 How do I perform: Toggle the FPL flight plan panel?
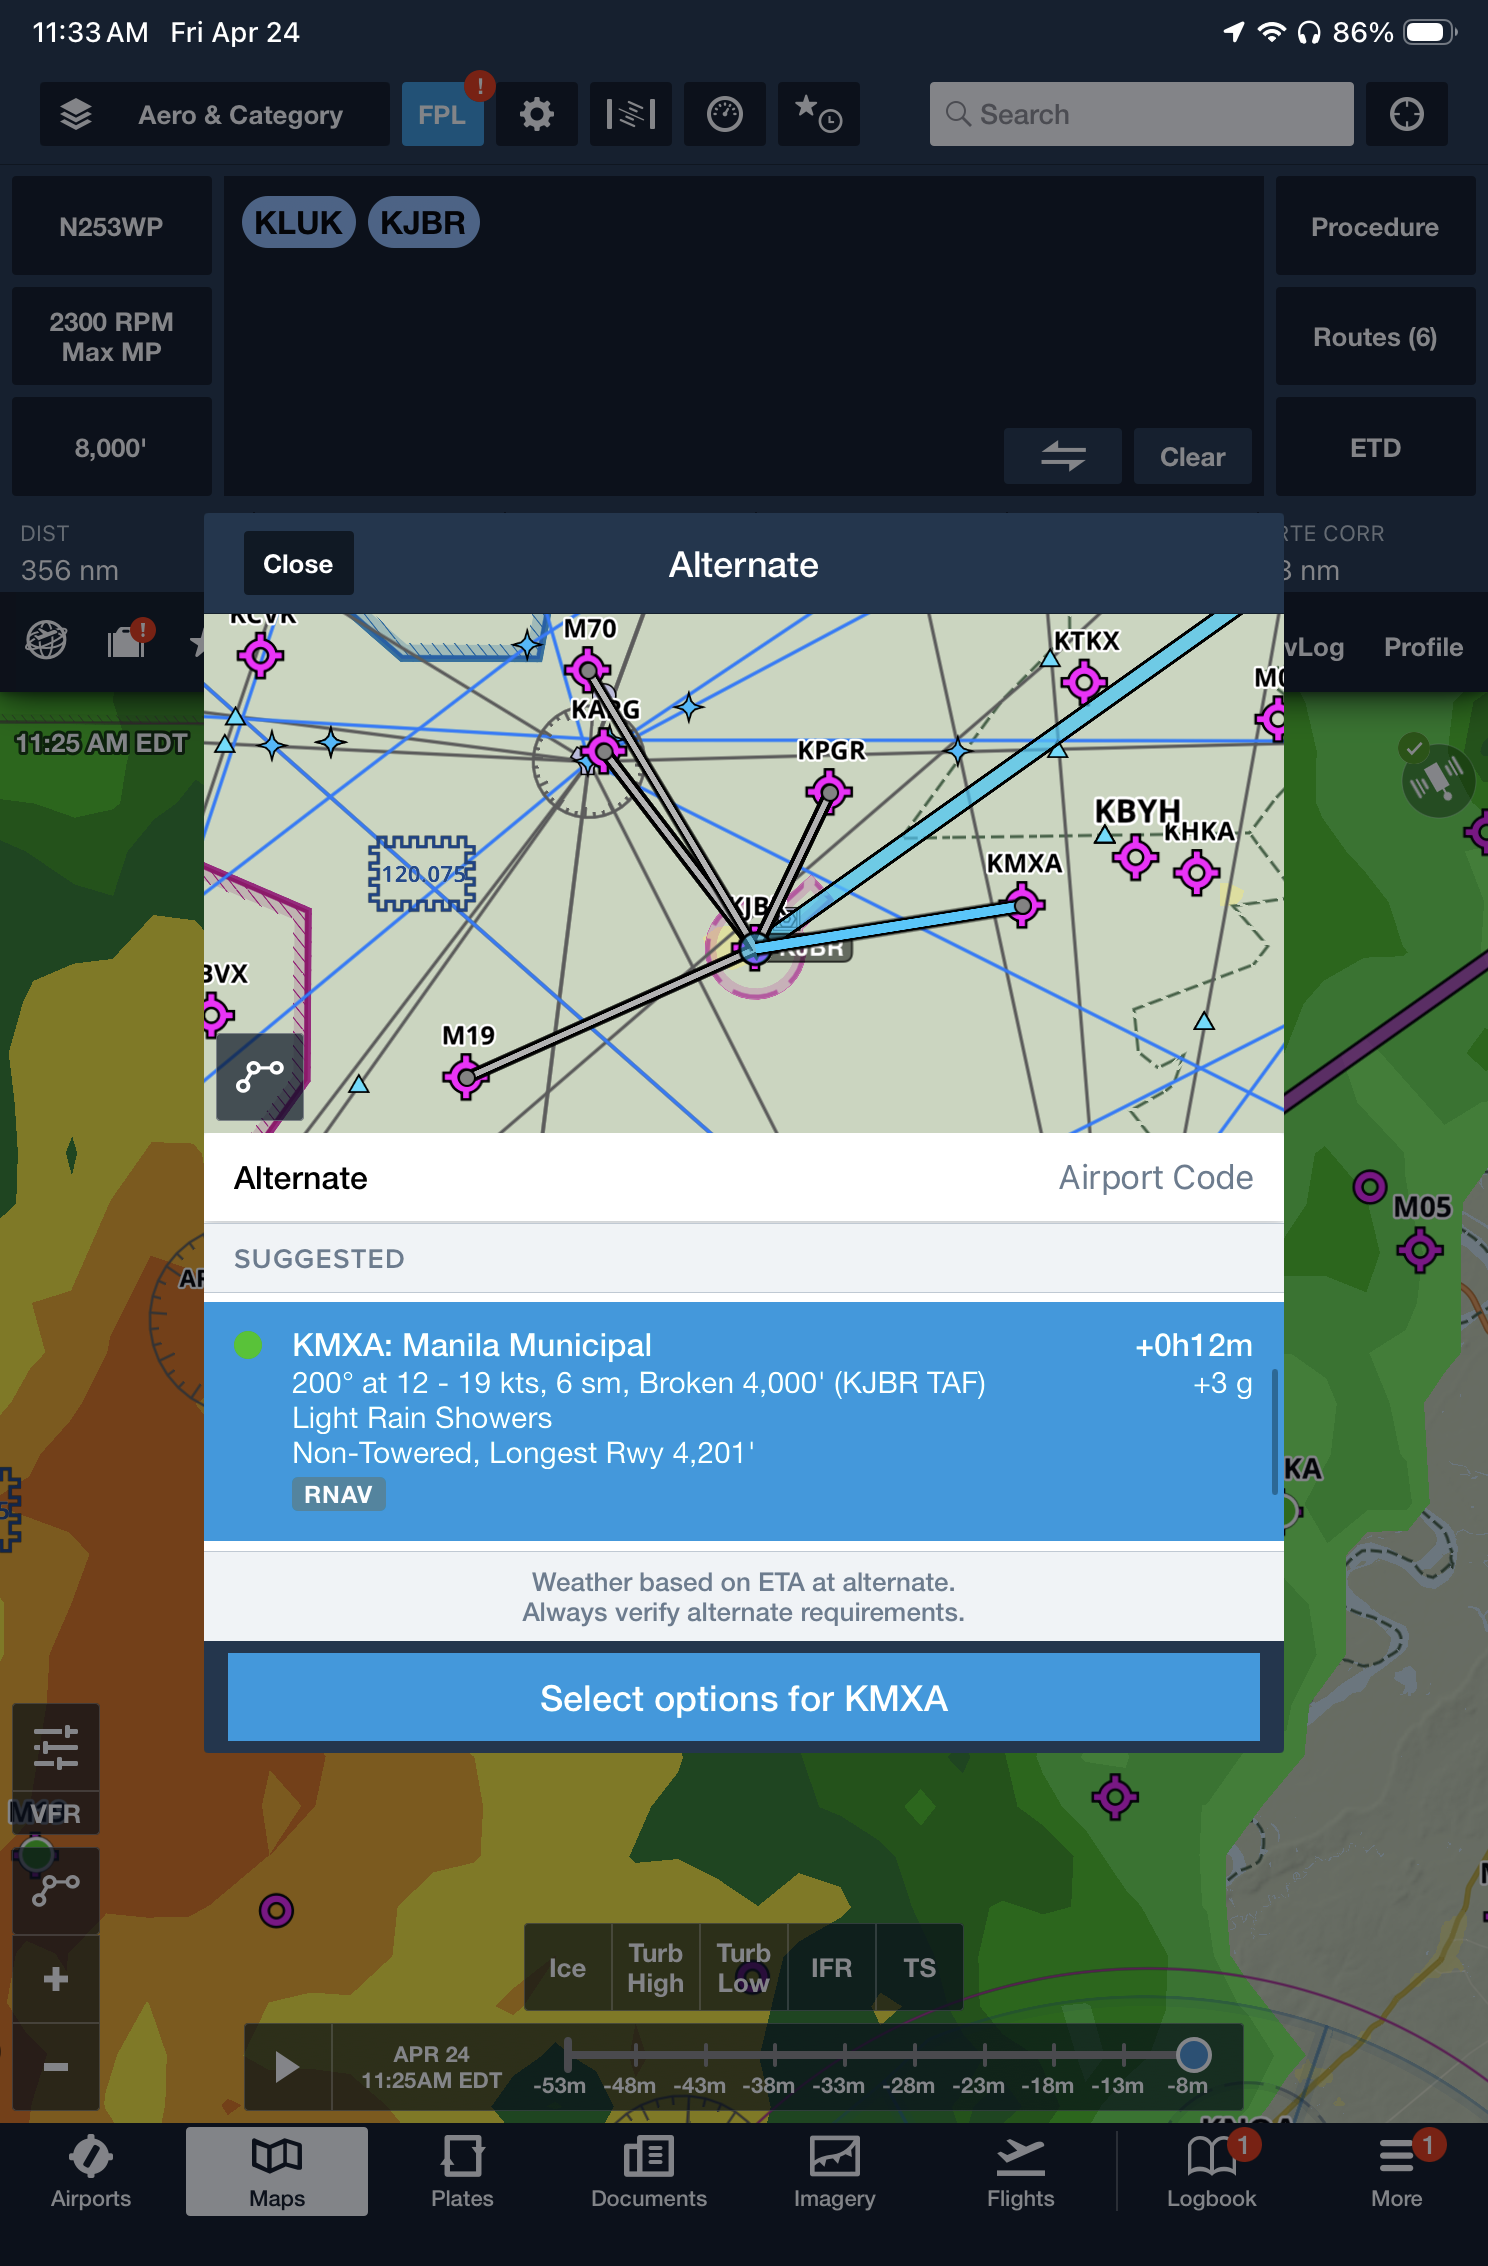tap(442, 115)
